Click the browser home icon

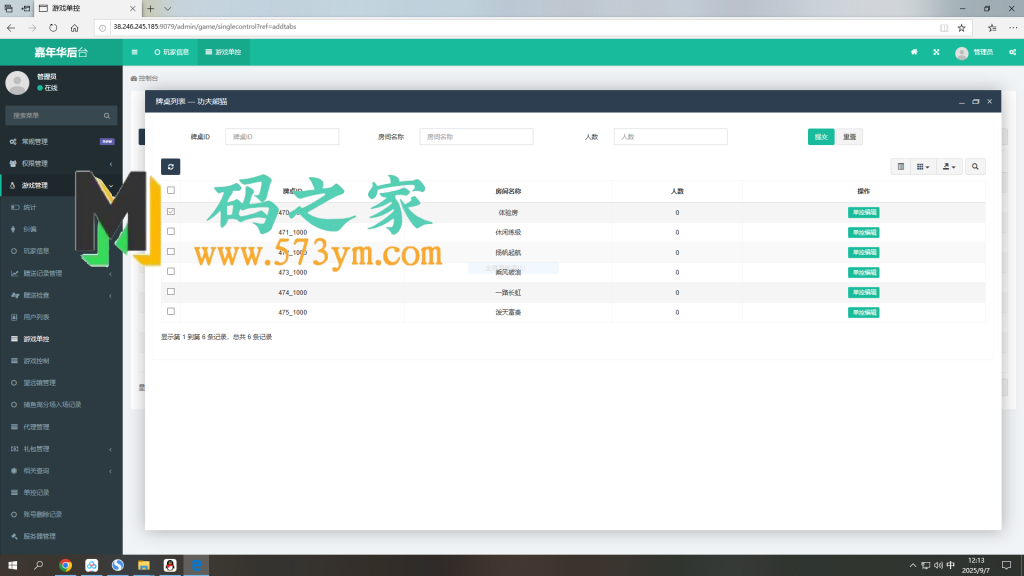74,27
